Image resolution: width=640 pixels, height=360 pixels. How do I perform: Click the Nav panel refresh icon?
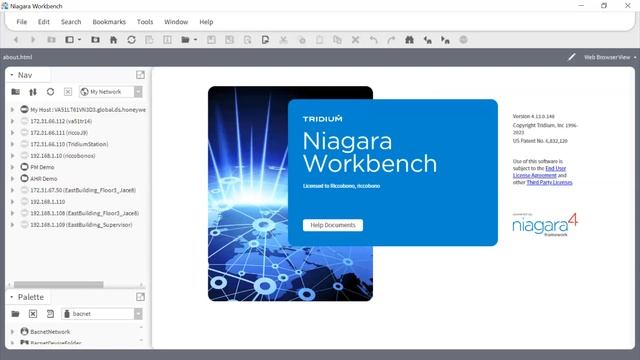(50, 92)
